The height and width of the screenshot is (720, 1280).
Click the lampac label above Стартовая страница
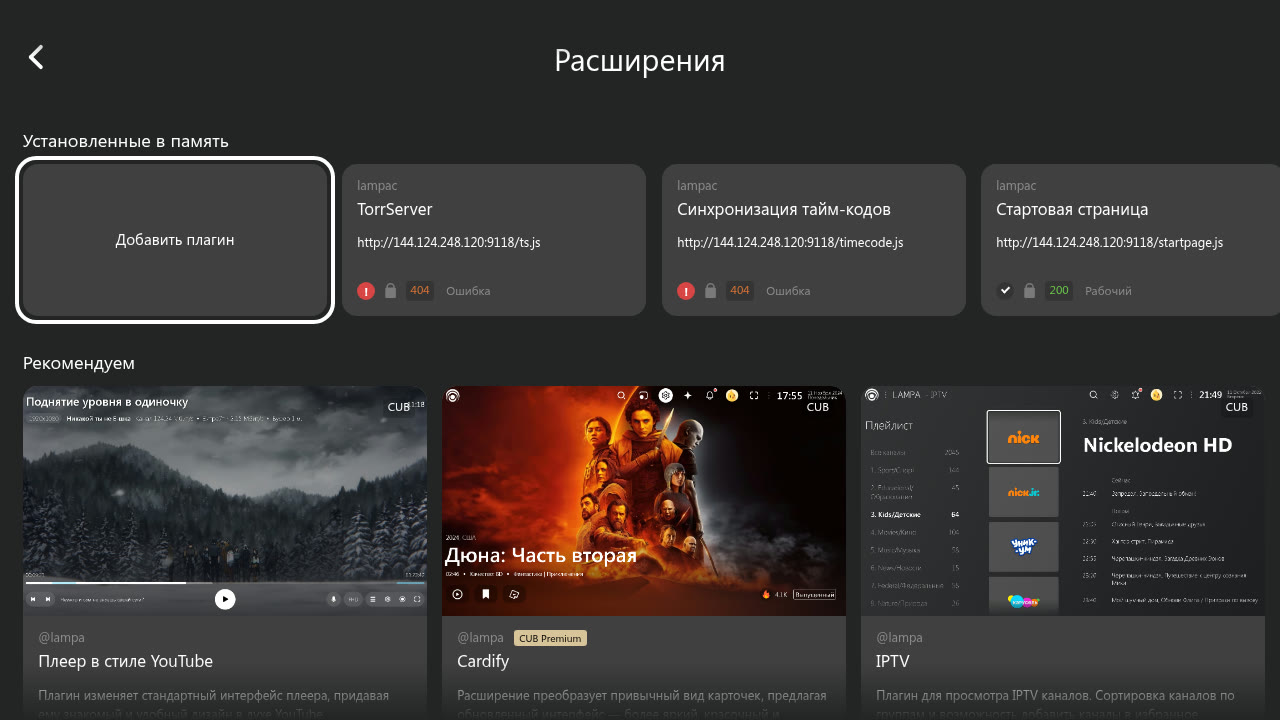pos(1016,186)
